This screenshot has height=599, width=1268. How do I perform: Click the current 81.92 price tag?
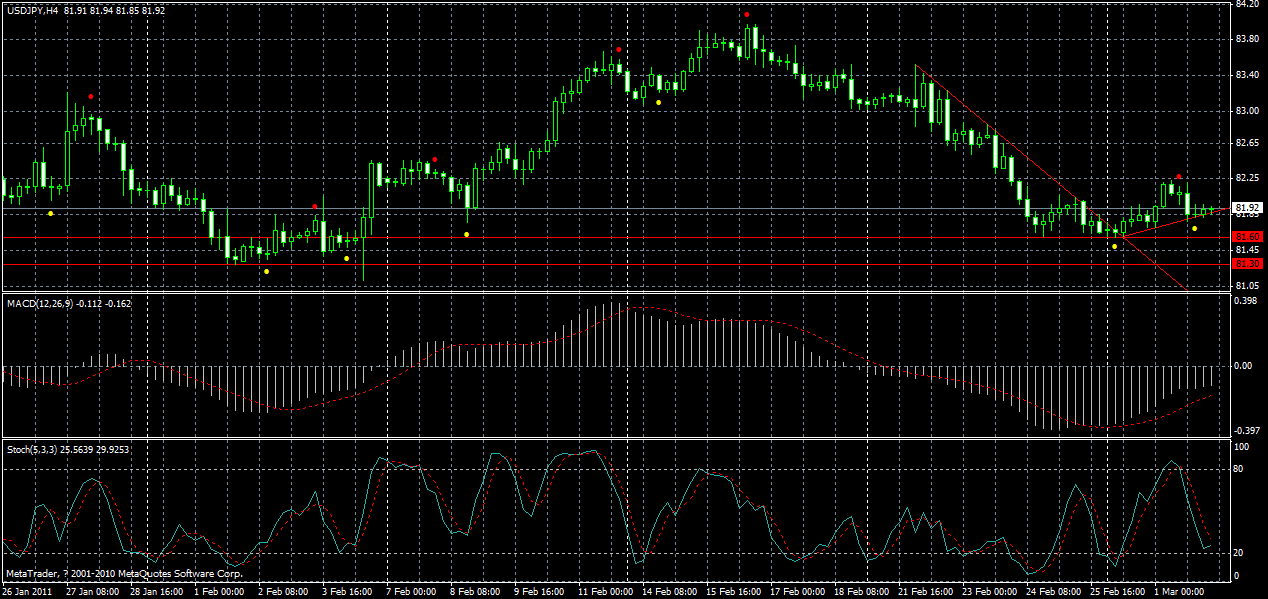click(1245, 208)
